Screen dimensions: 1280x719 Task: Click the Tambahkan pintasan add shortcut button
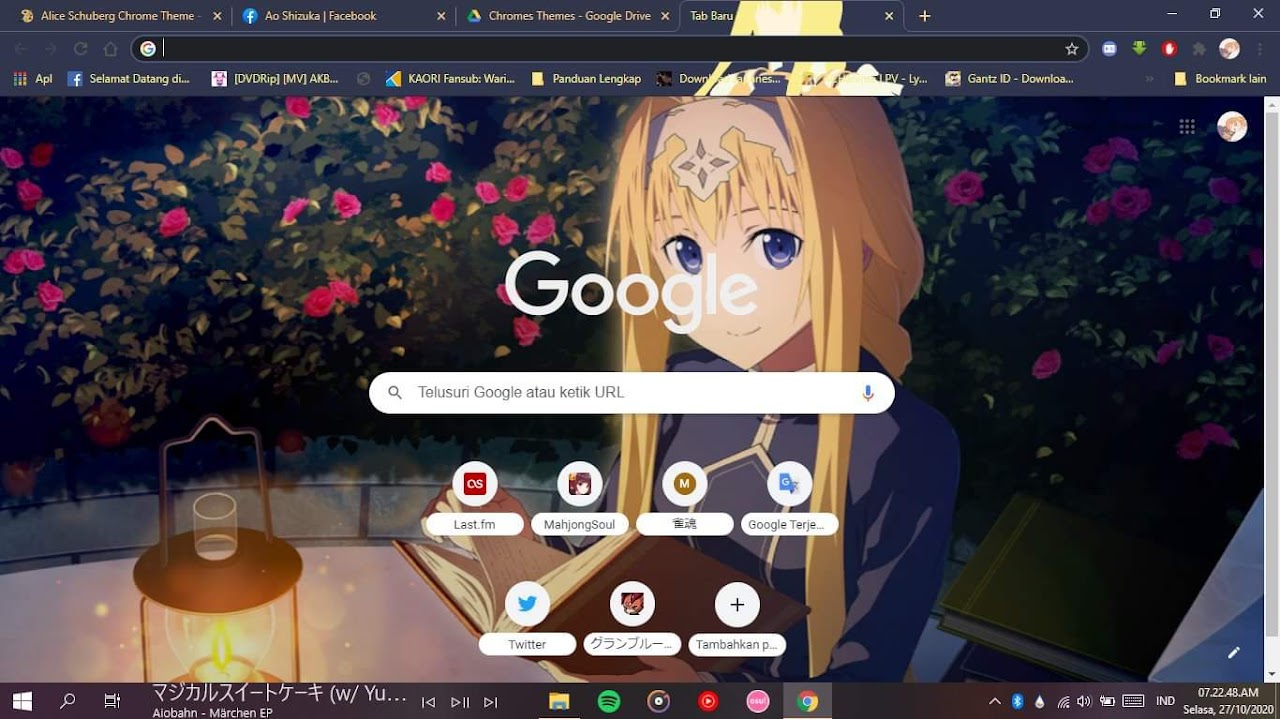click(x=737, y=604)
